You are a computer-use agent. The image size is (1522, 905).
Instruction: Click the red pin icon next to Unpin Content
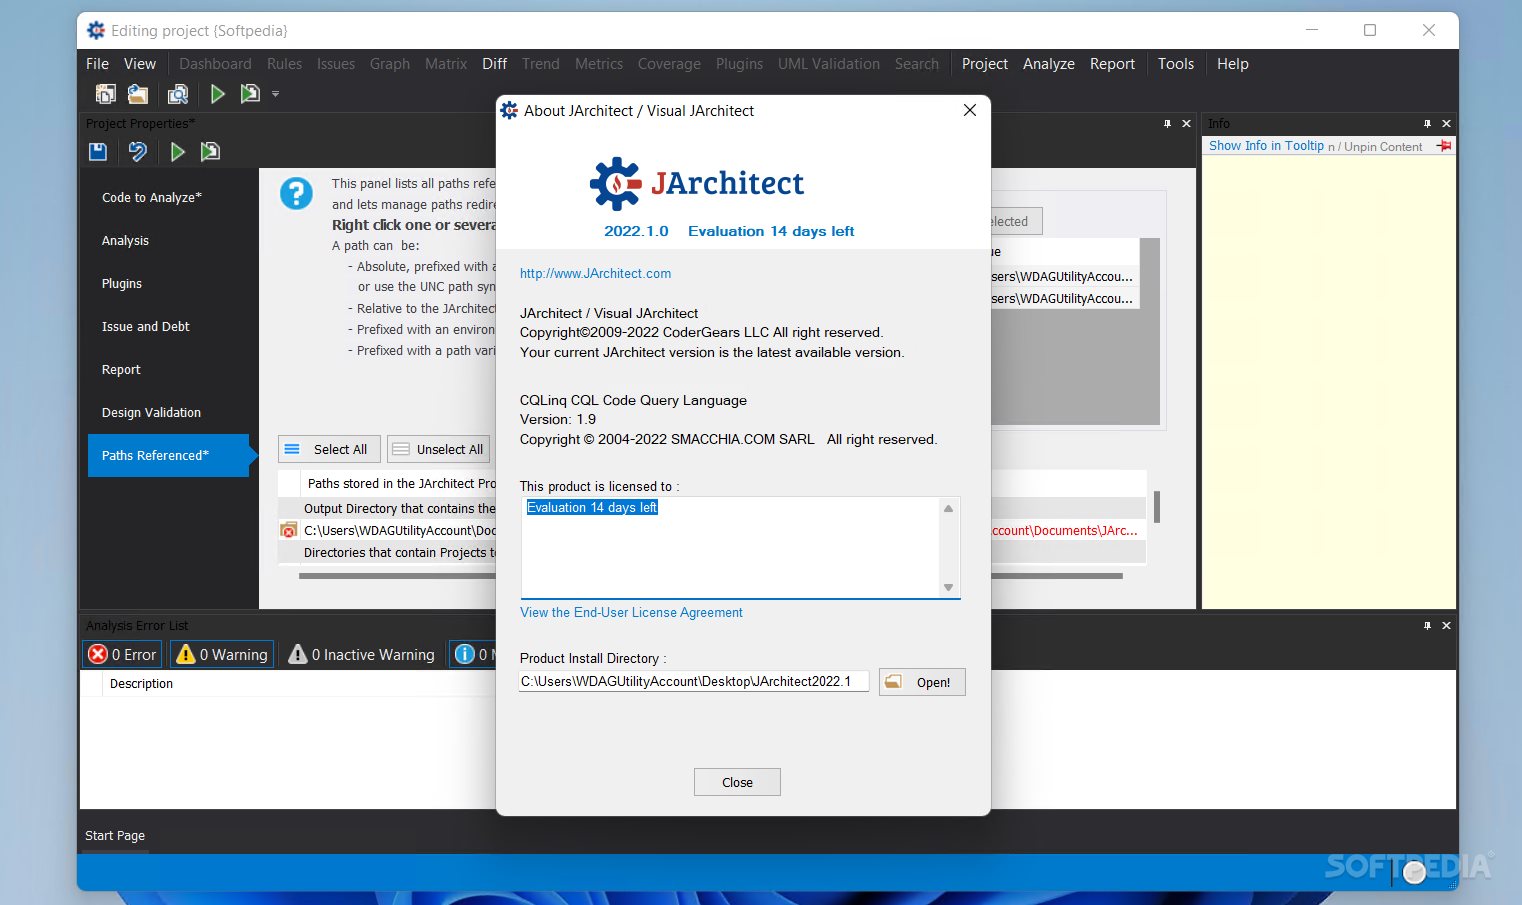pos(1444,146)
